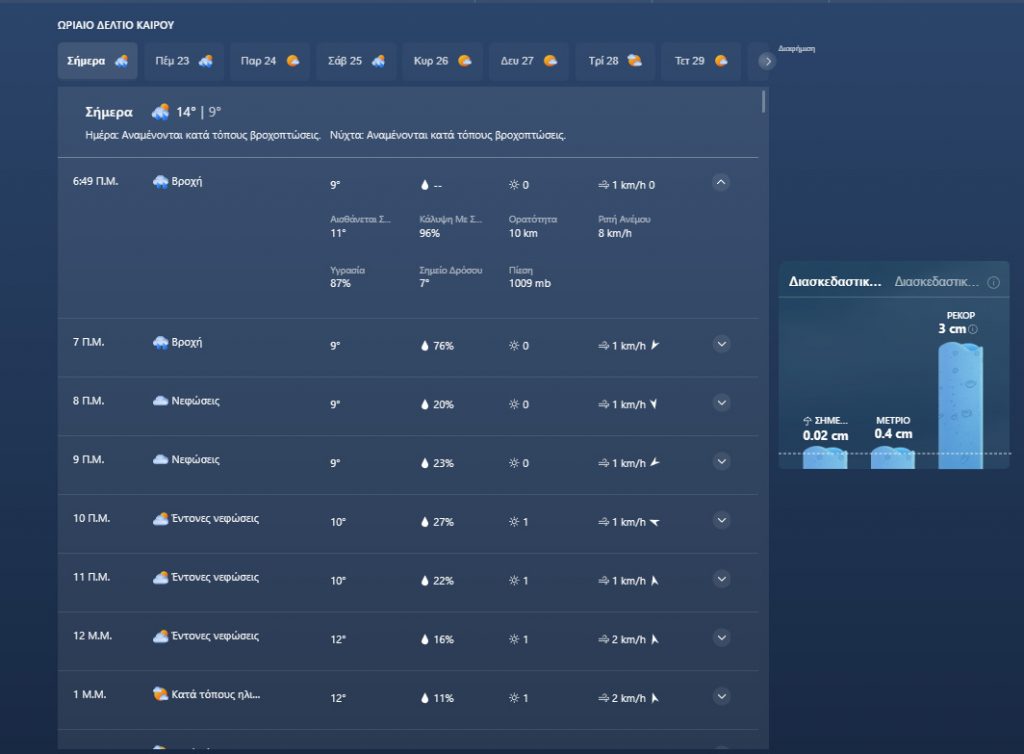The width and height of the screenshot is (1024, 754).
Task: Show more days with the right arrow button
Action: (767, 61)
